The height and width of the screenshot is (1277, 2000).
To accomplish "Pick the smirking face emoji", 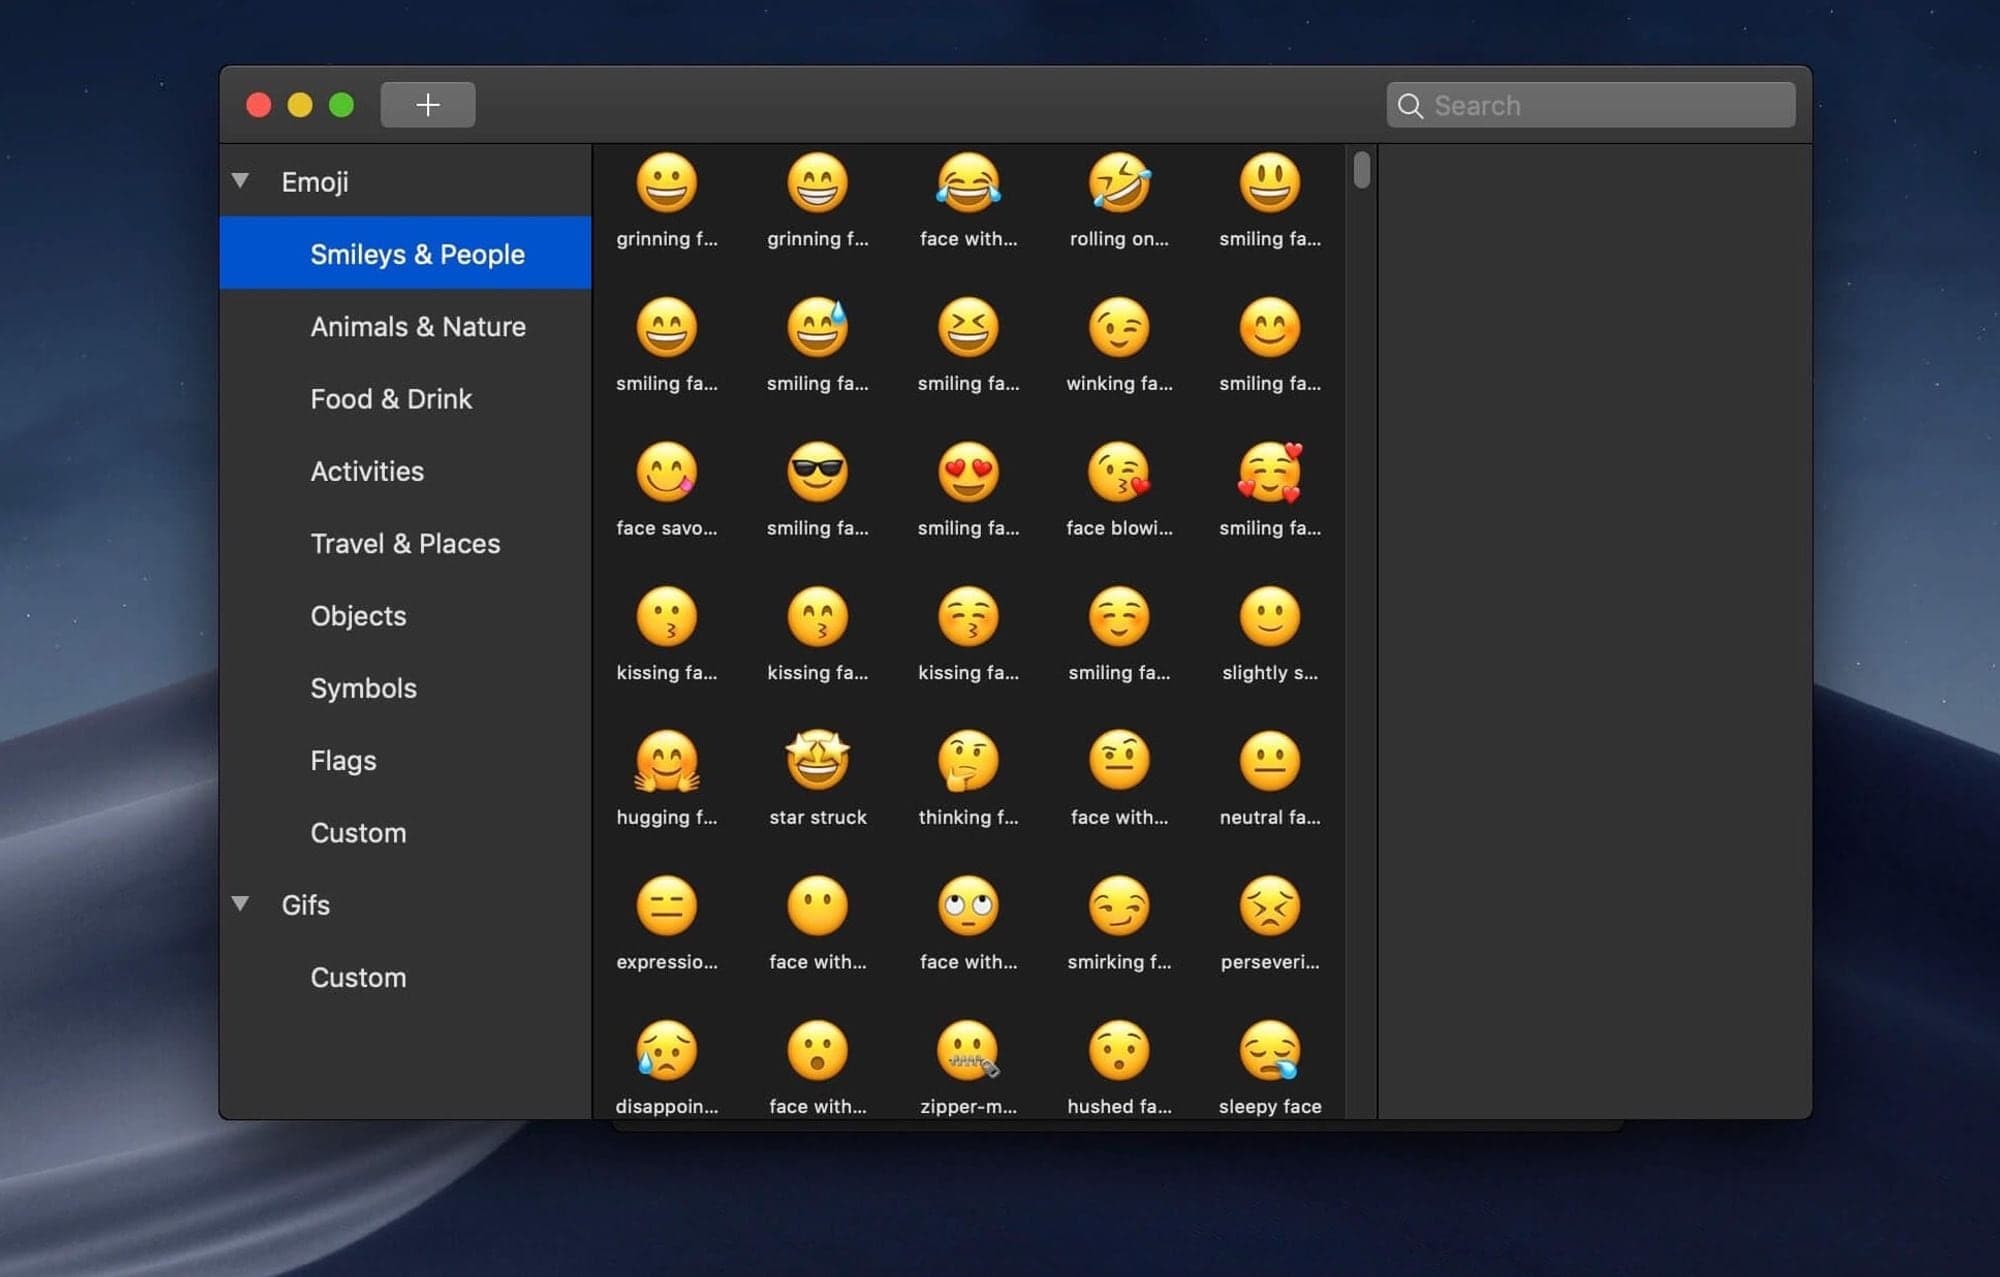I will point(1119,906).
